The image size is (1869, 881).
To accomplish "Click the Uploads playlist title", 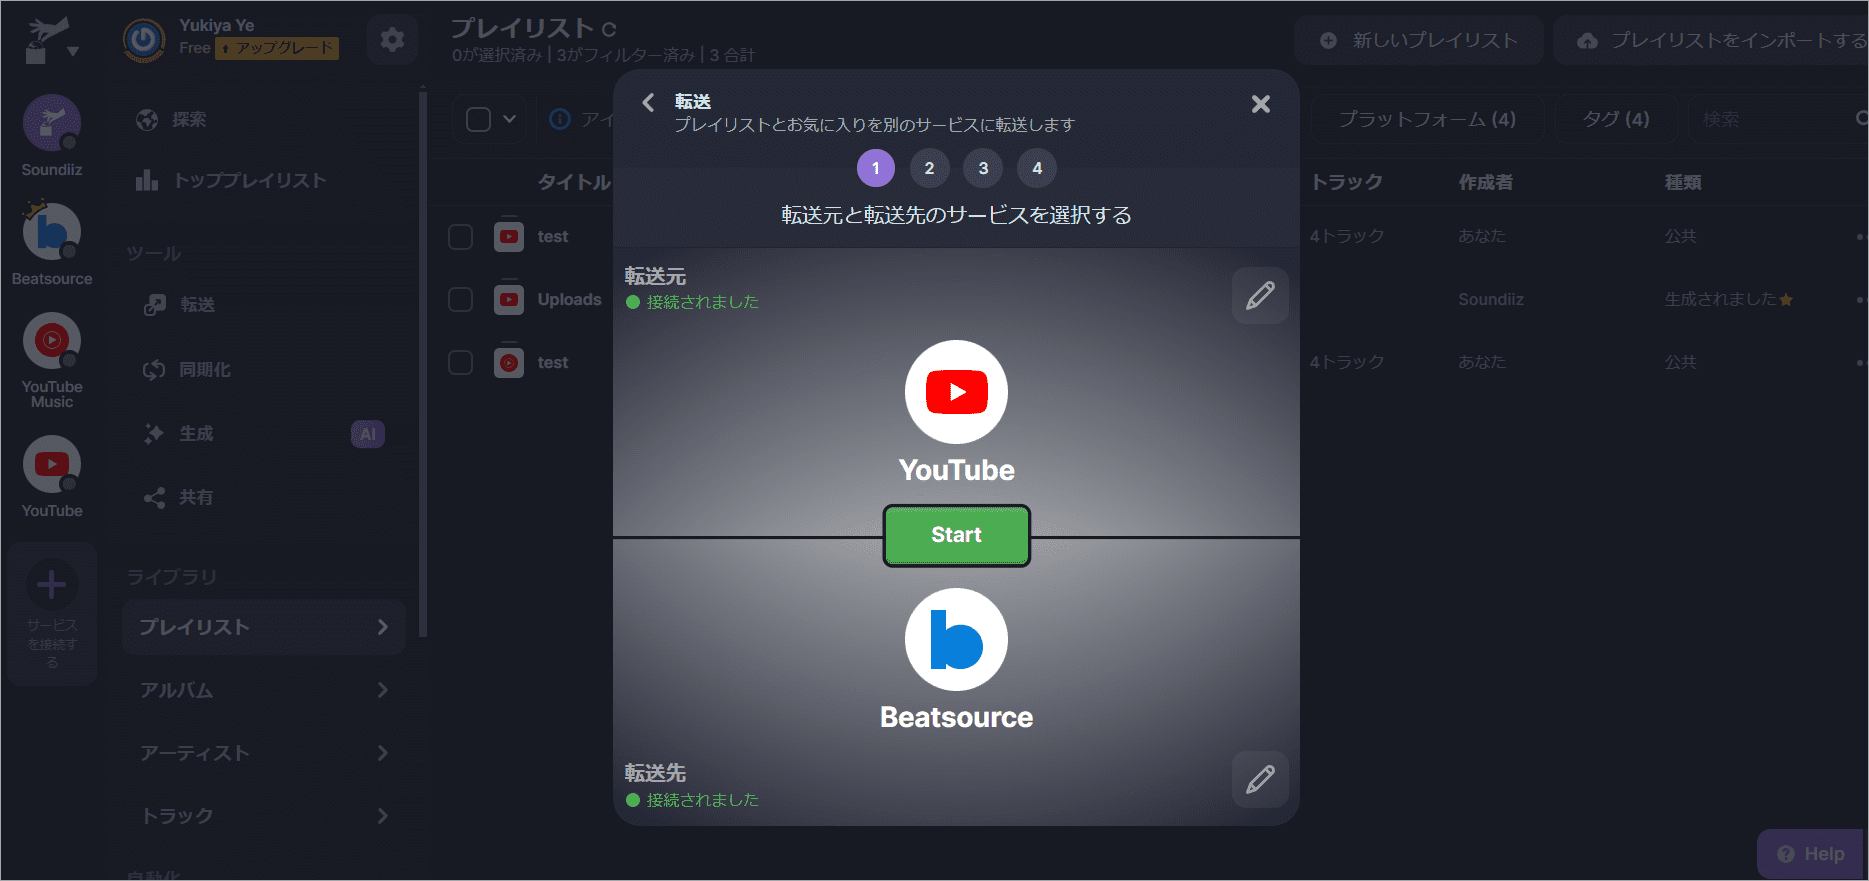I will click(569, 299).
